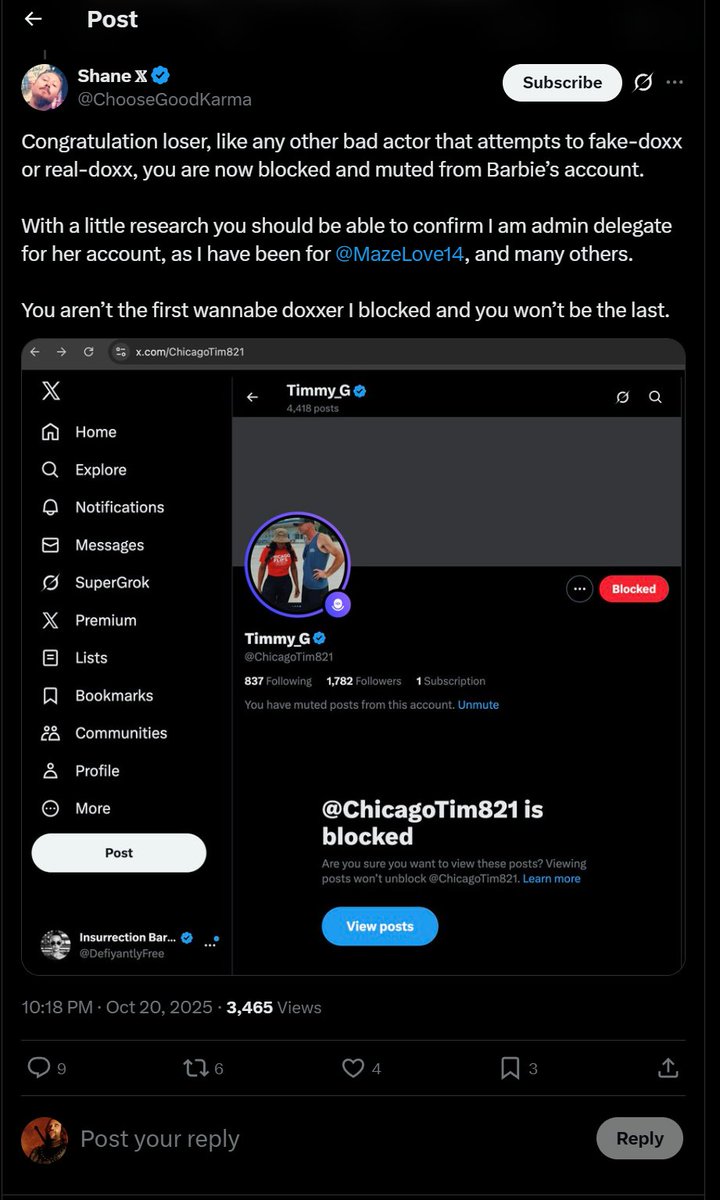
Task: Bookmark this post
Action: (x=510, y=1068)
